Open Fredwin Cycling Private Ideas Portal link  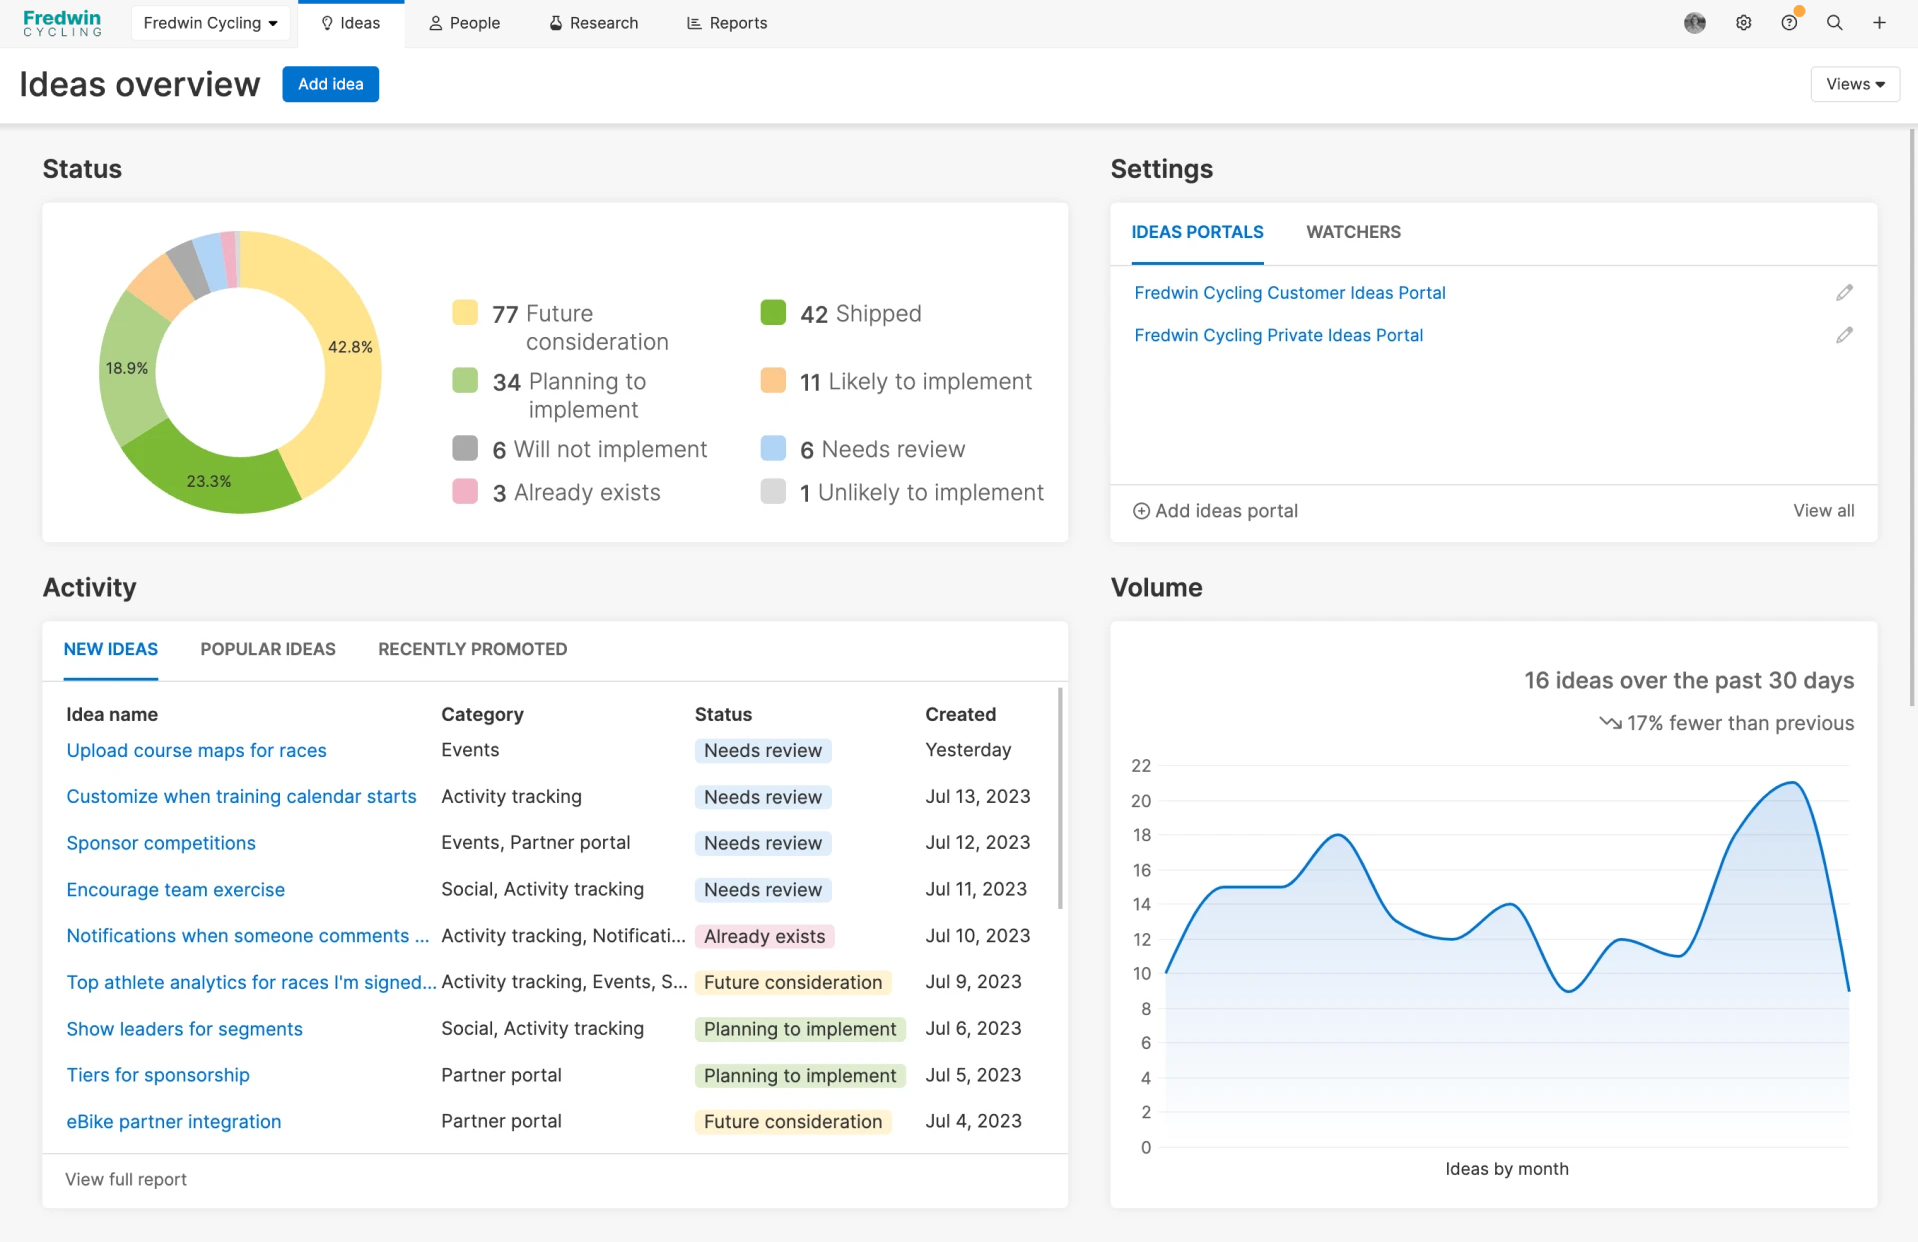click(x=1278, y=335)
